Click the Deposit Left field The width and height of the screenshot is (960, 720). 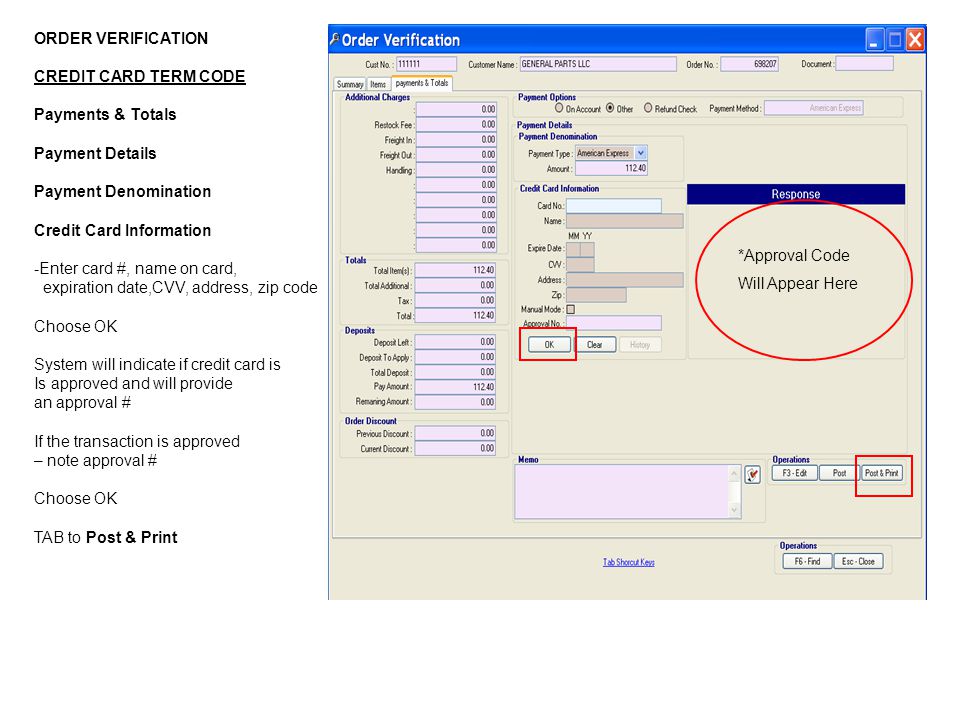coord(456,342)
